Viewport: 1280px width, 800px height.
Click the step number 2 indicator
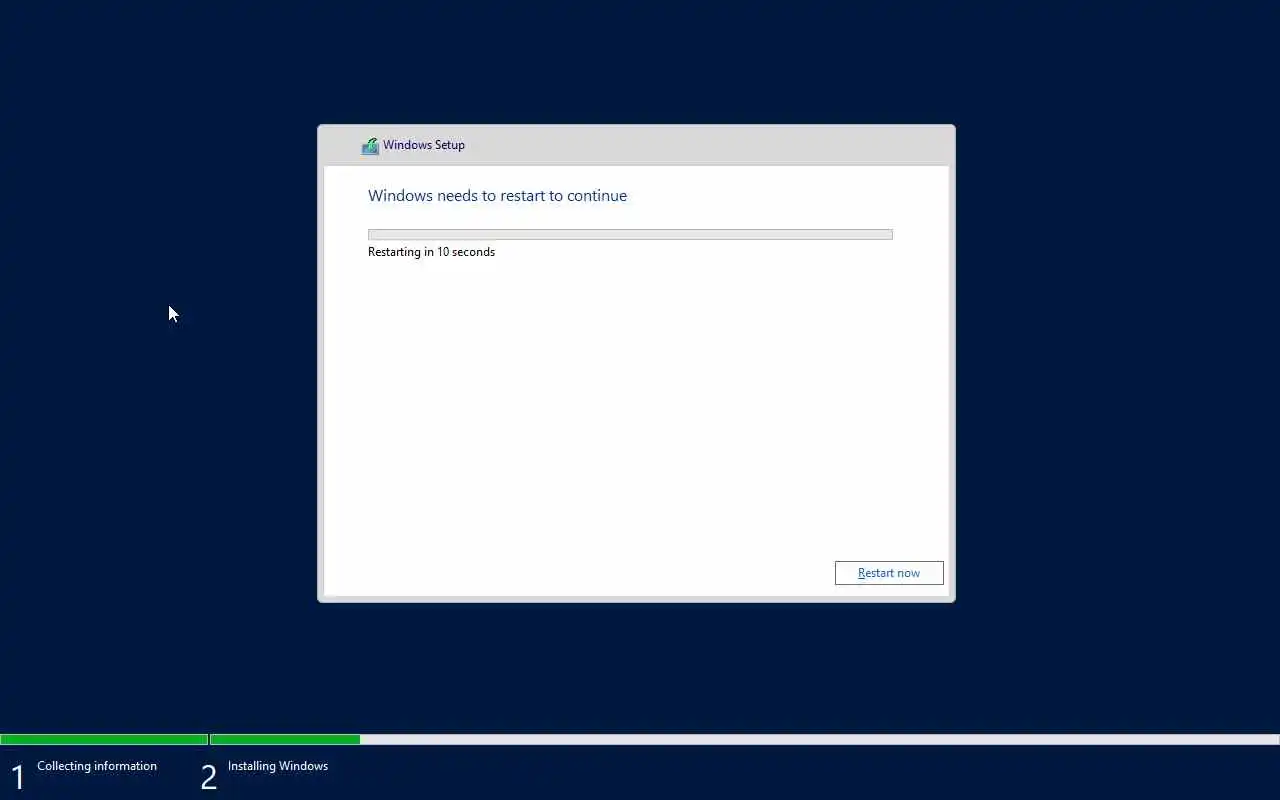pos(208,777)
